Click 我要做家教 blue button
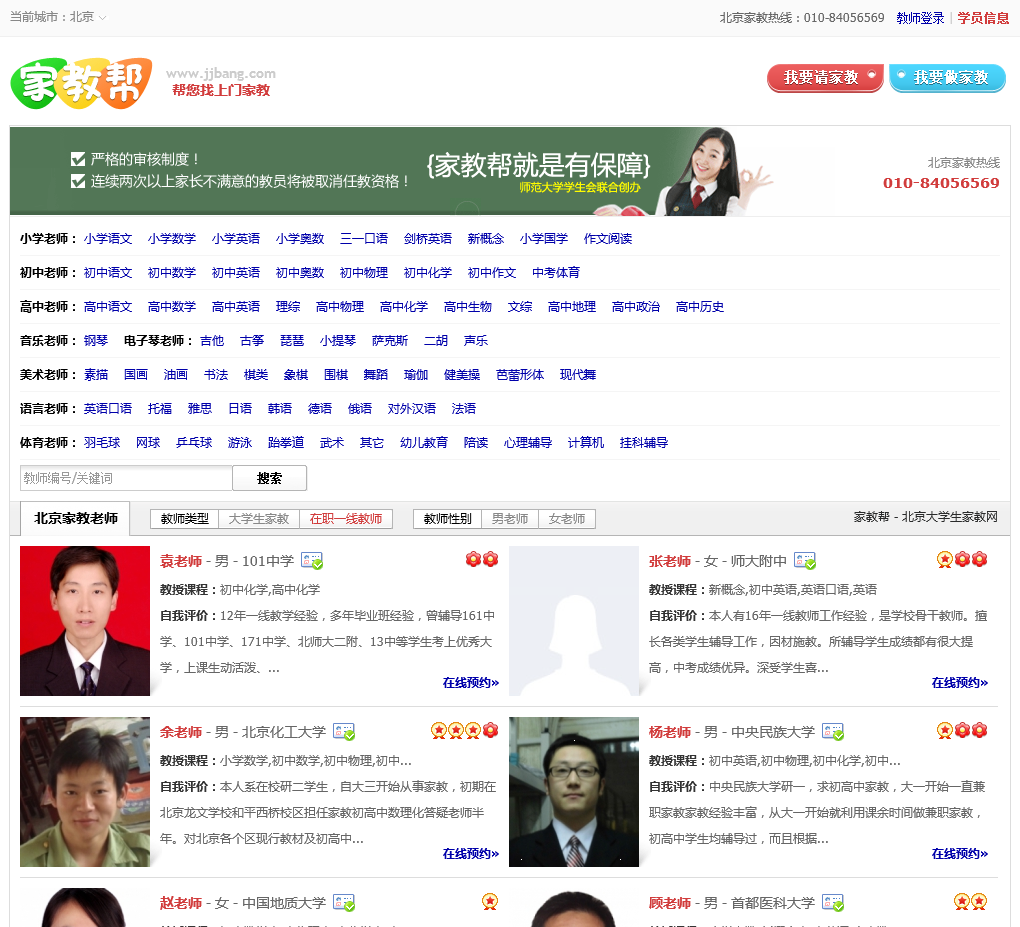1020x927 pixels. (948, 78)
